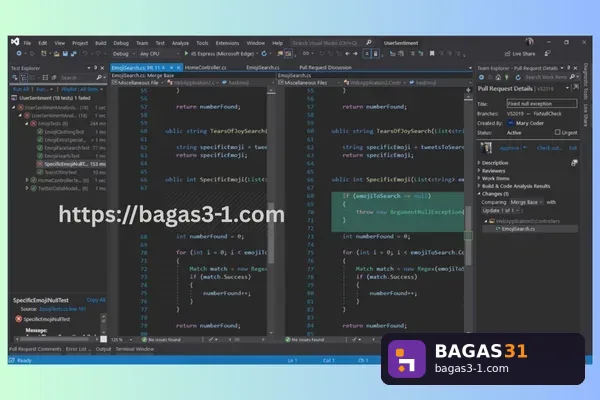Open the Approve dropdown arrow
Screen dimensions: 600x400
(x=525, y=148)
